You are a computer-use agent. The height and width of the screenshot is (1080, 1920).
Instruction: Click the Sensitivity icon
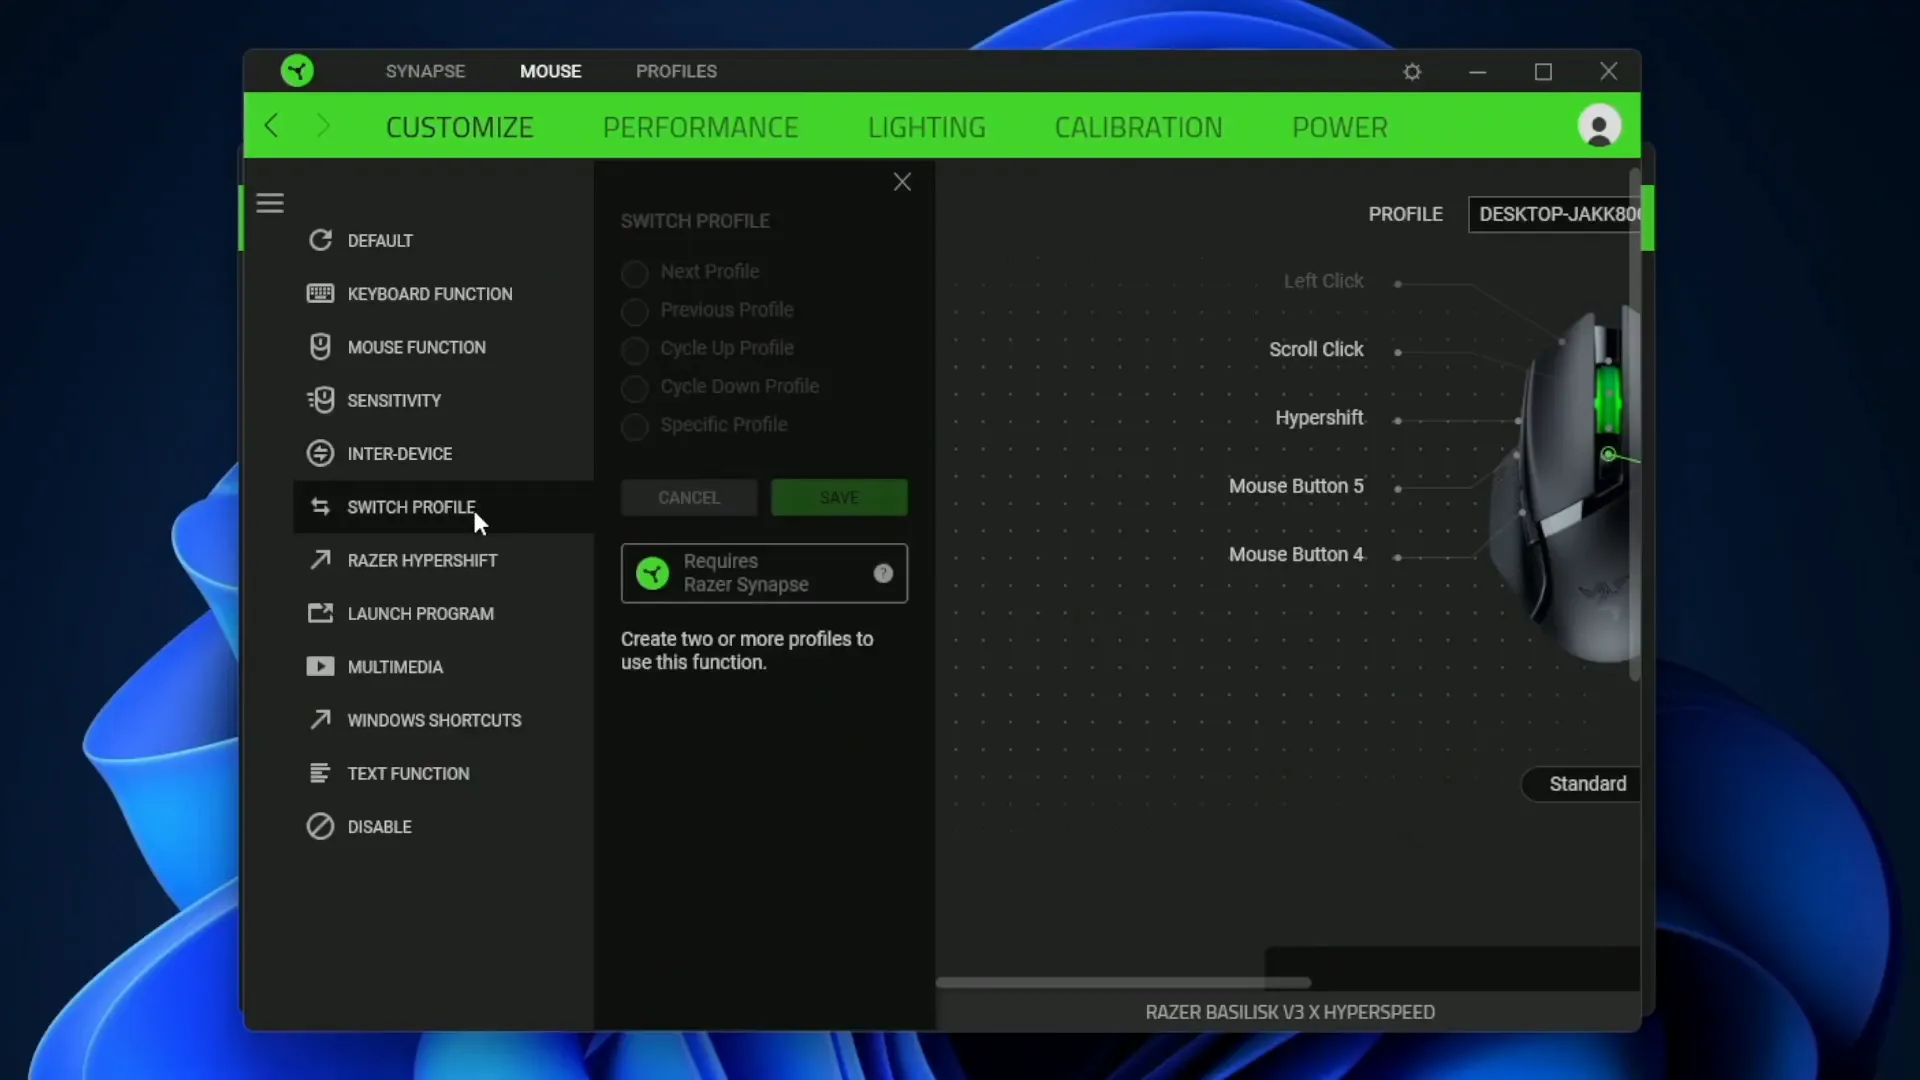(x=320, y=400)
